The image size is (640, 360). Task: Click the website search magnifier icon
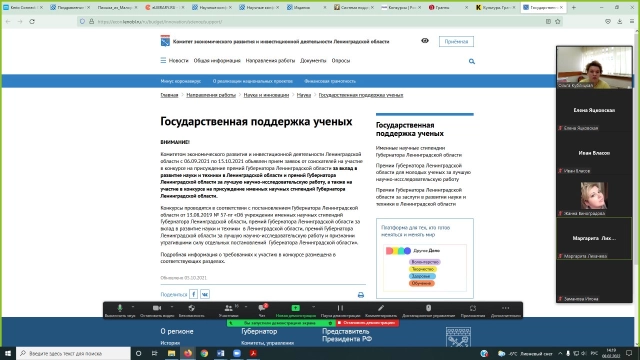coord(472,61)
